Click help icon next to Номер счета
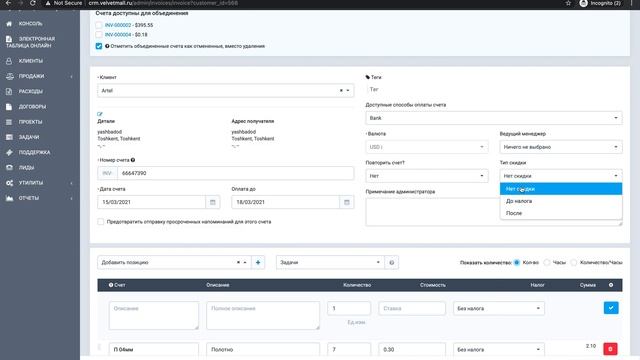This screenshot has height=360, width=640. (133, 160)
